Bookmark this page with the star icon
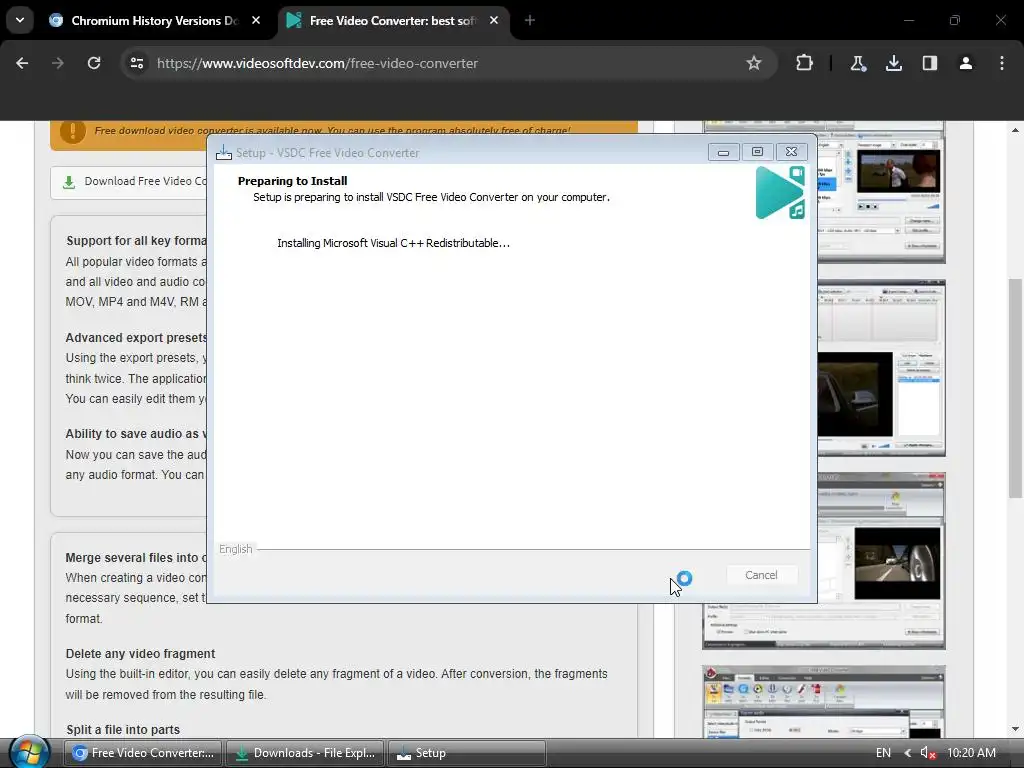Viewport: 1024px width, 768px height. (754, 63)
